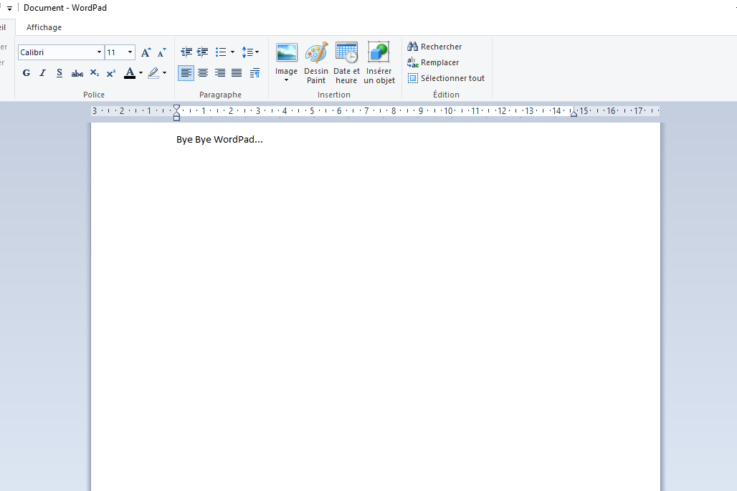
Task: Click Insérer un objet icon
Action: pyautogui.click(x=379, y=62)
